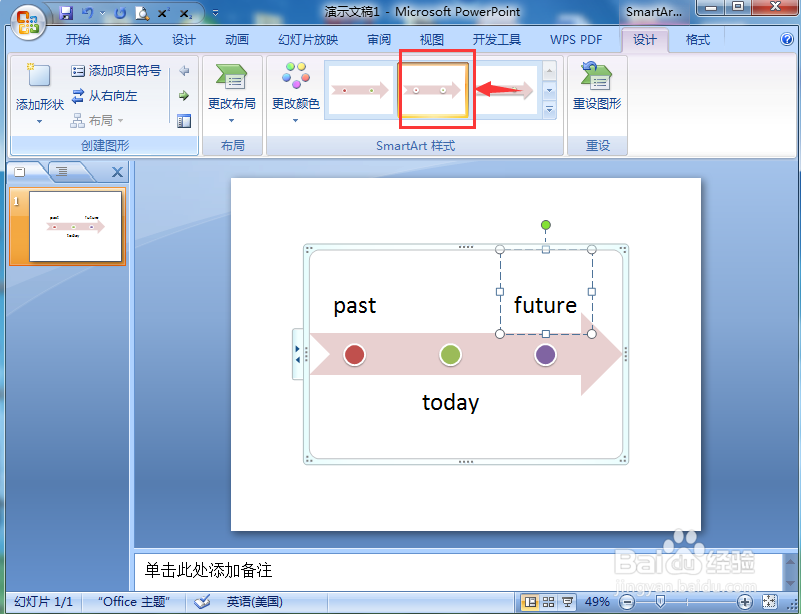Click the green rotation handle

[x=546, y=225]
